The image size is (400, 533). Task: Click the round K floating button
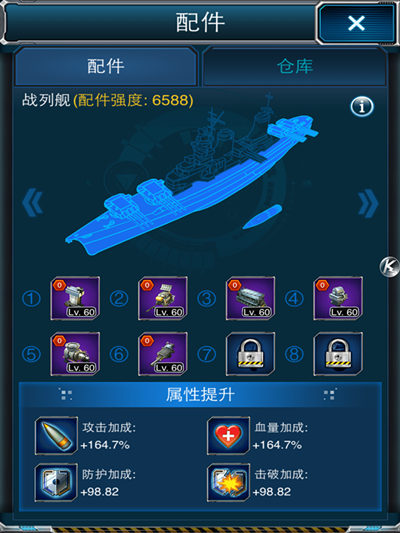tap(389, 266)
